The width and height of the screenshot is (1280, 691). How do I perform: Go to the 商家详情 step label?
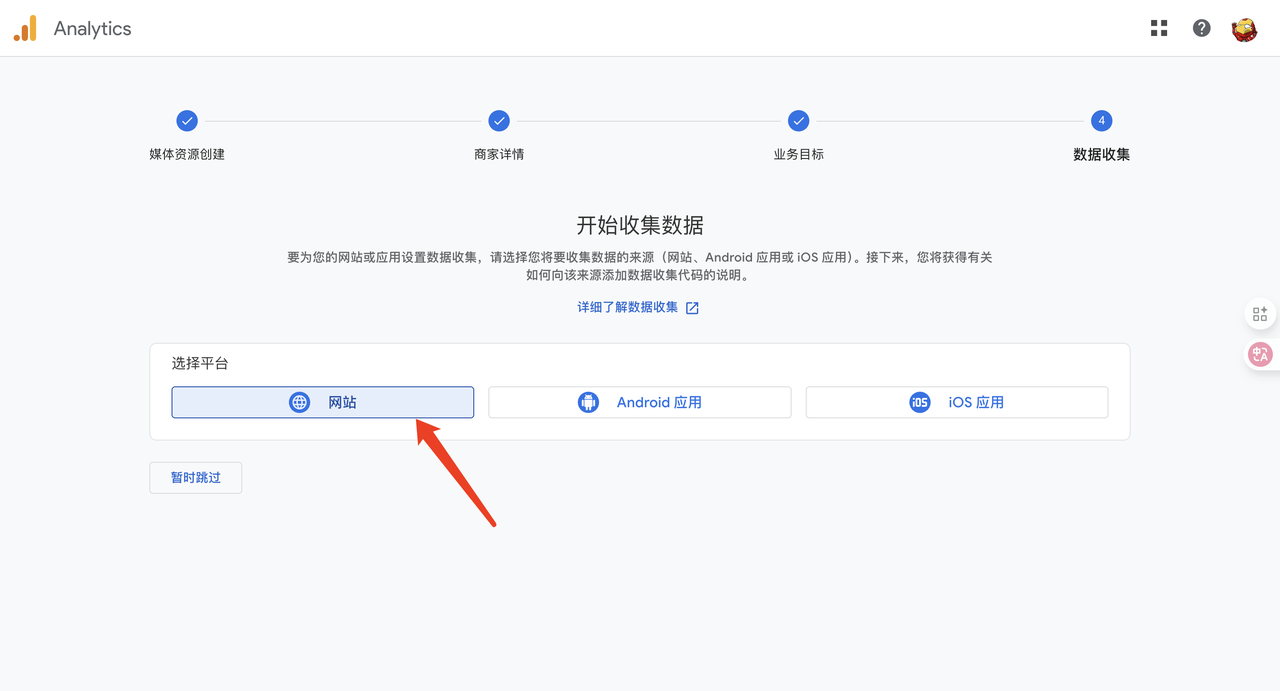[x=499, y=155]
